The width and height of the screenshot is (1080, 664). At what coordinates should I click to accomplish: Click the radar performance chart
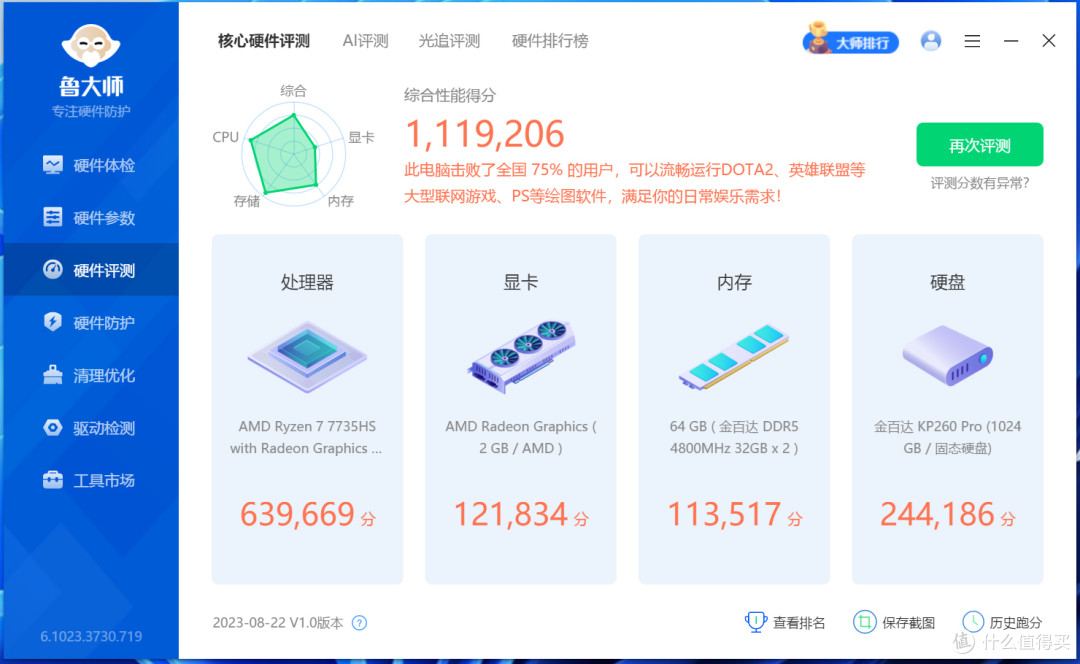coord(293,153)
